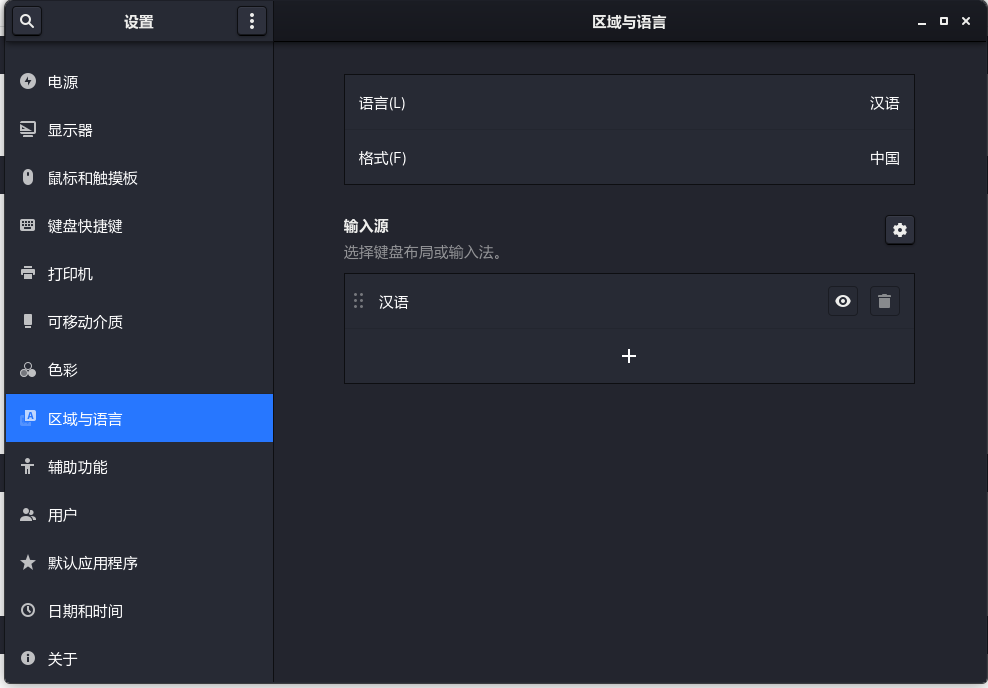Click the removable media icon beside 可移动介质

click(28, 321)
